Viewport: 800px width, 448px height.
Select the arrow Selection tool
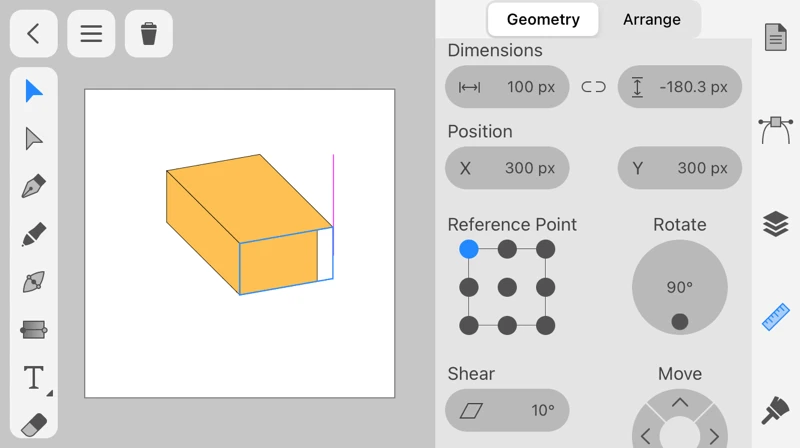click(34, 91)
